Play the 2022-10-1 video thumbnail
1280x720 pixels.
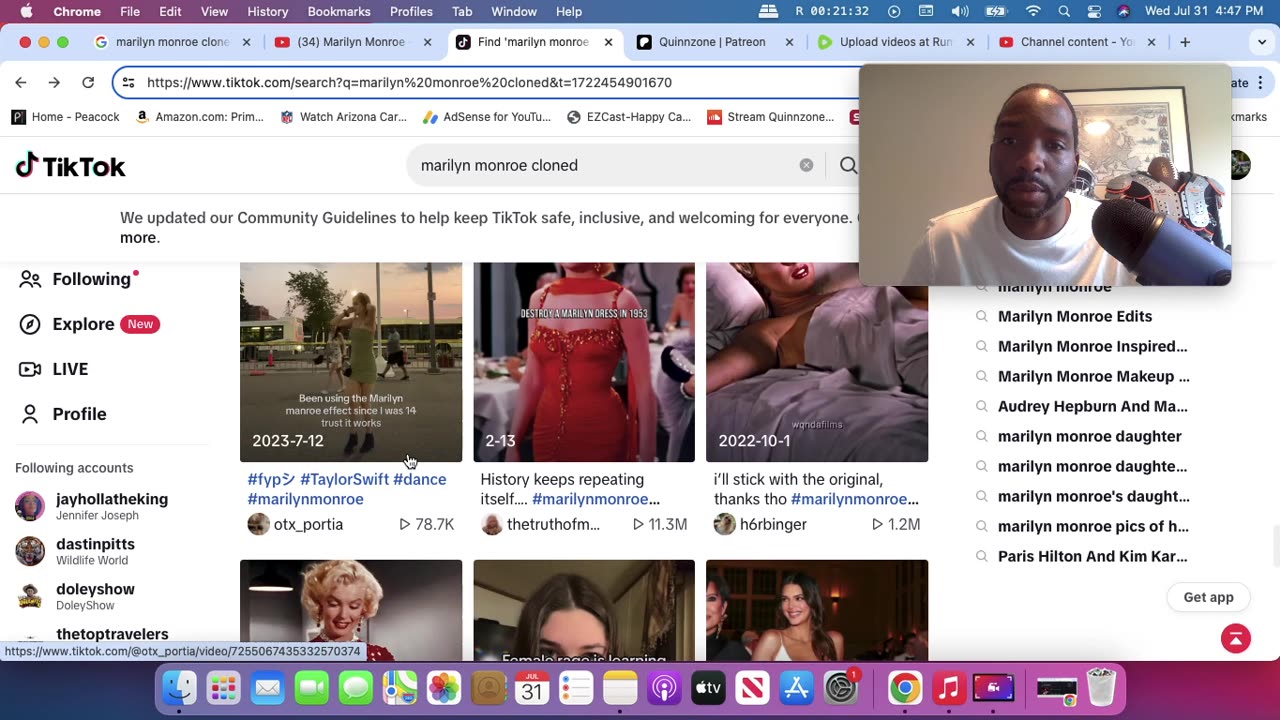tap(817, 361)
